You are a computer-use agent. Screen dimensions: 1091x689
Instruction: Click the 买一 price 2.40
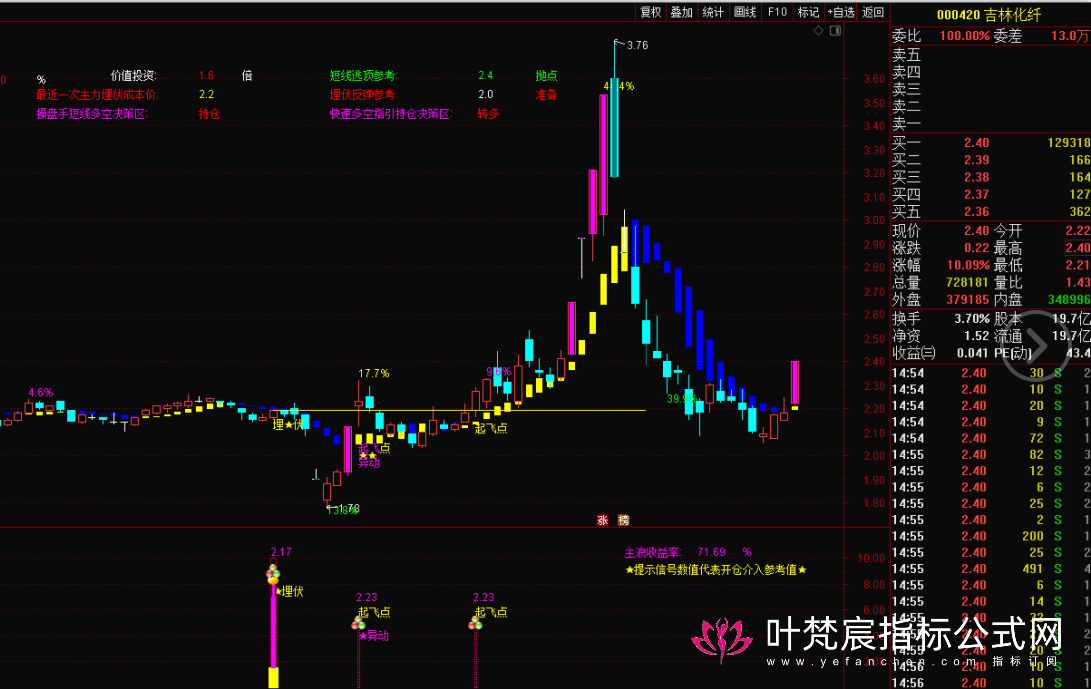[x=976, y=143]
